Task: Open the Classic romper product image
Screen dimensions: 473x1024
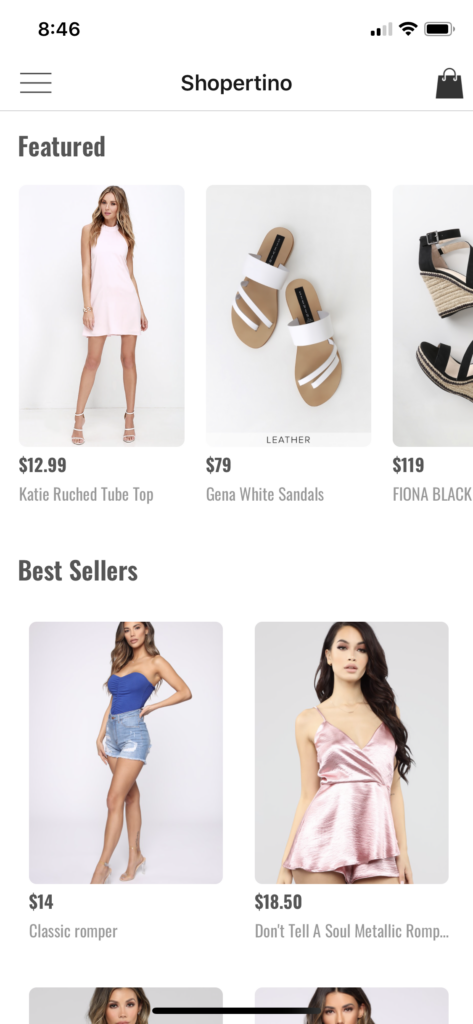Action: point(125,752)
